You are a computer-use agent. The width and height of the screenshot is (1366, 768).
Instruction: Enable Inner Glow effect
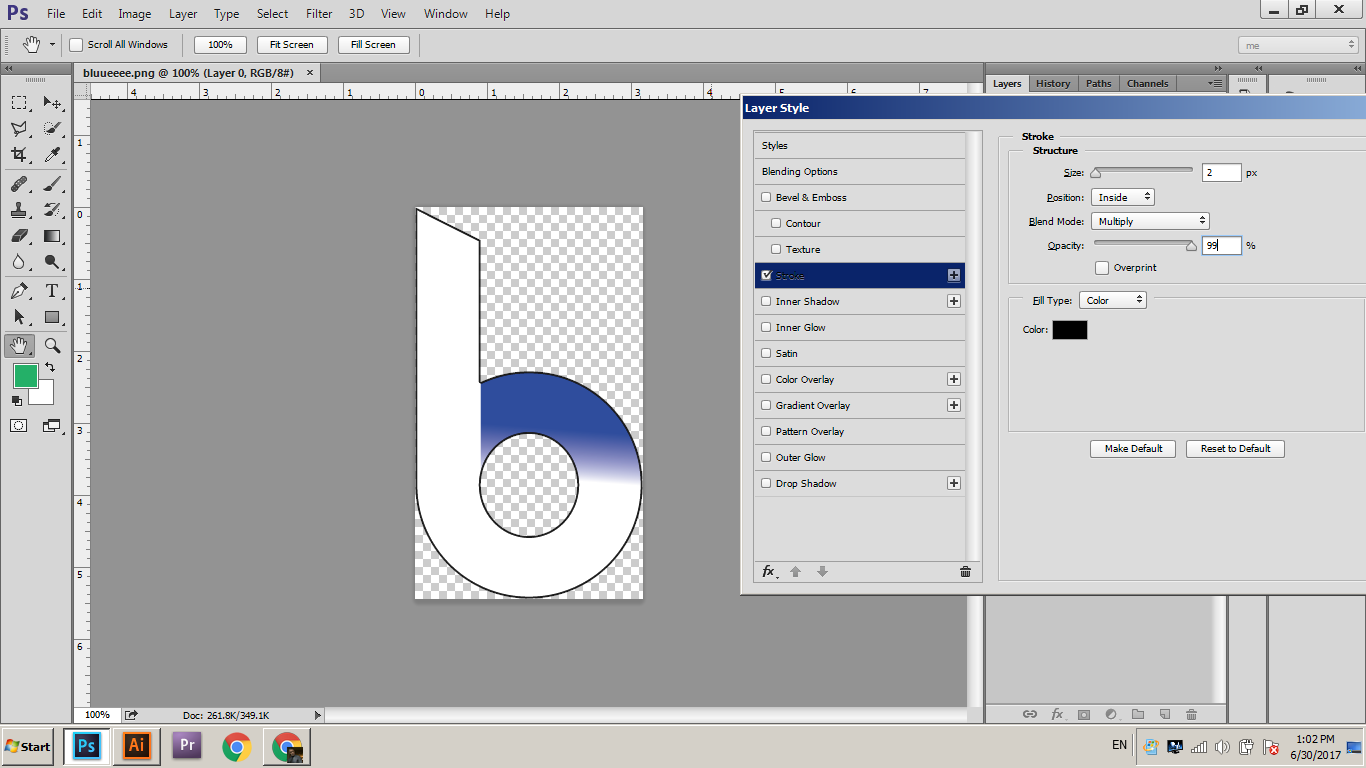click(x=767, y=328)
